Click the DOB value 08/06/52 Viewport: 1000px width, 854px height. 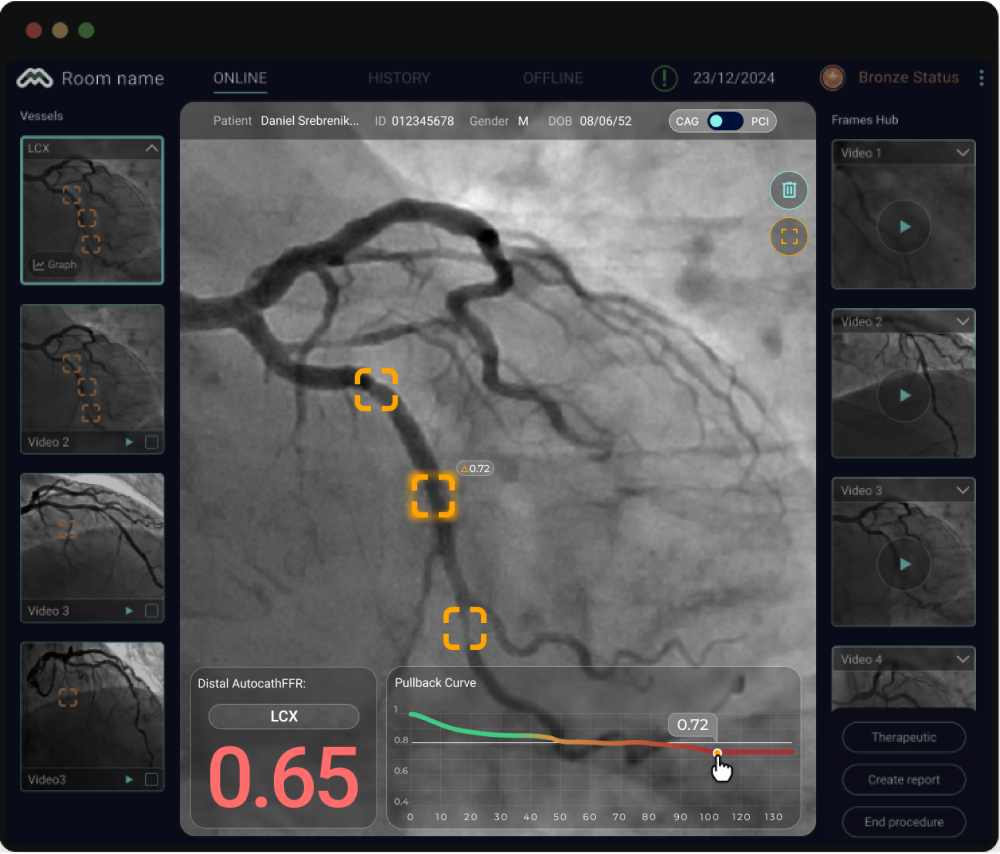click(605, 121)
